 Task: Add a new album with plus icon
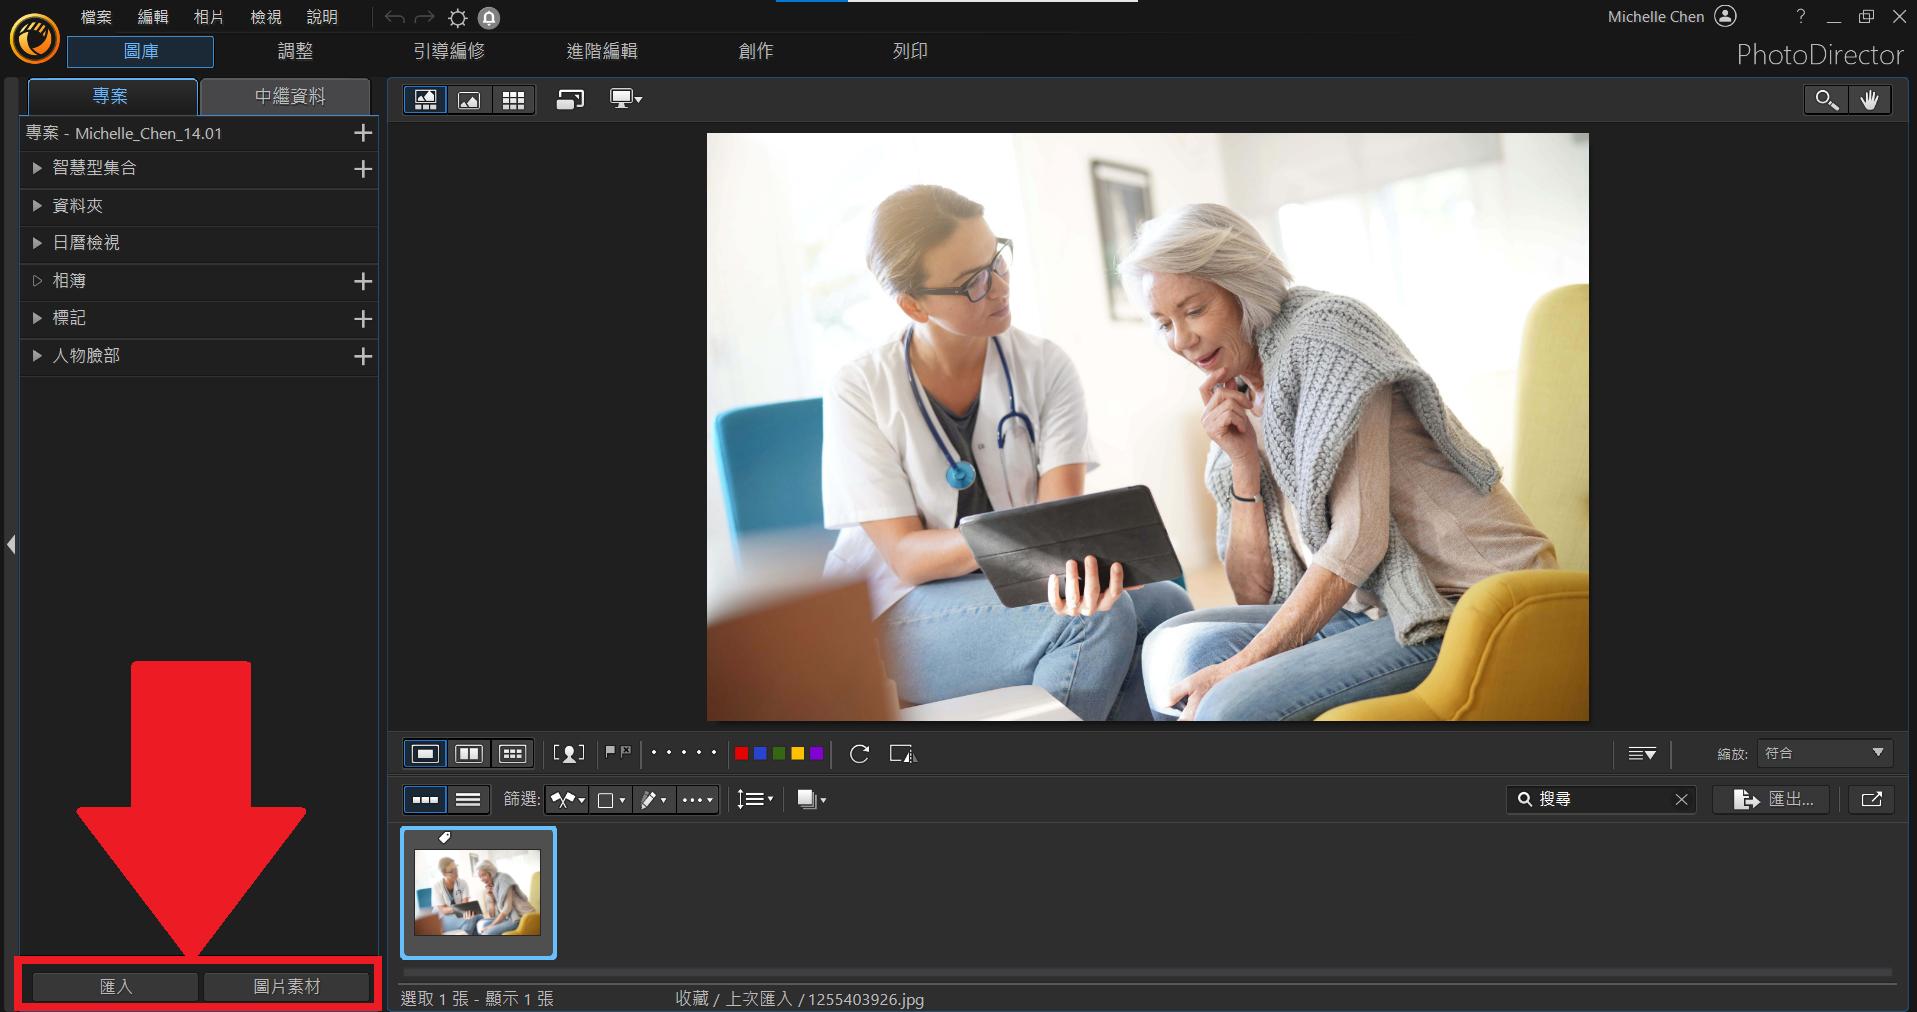(x=363, y=281)
